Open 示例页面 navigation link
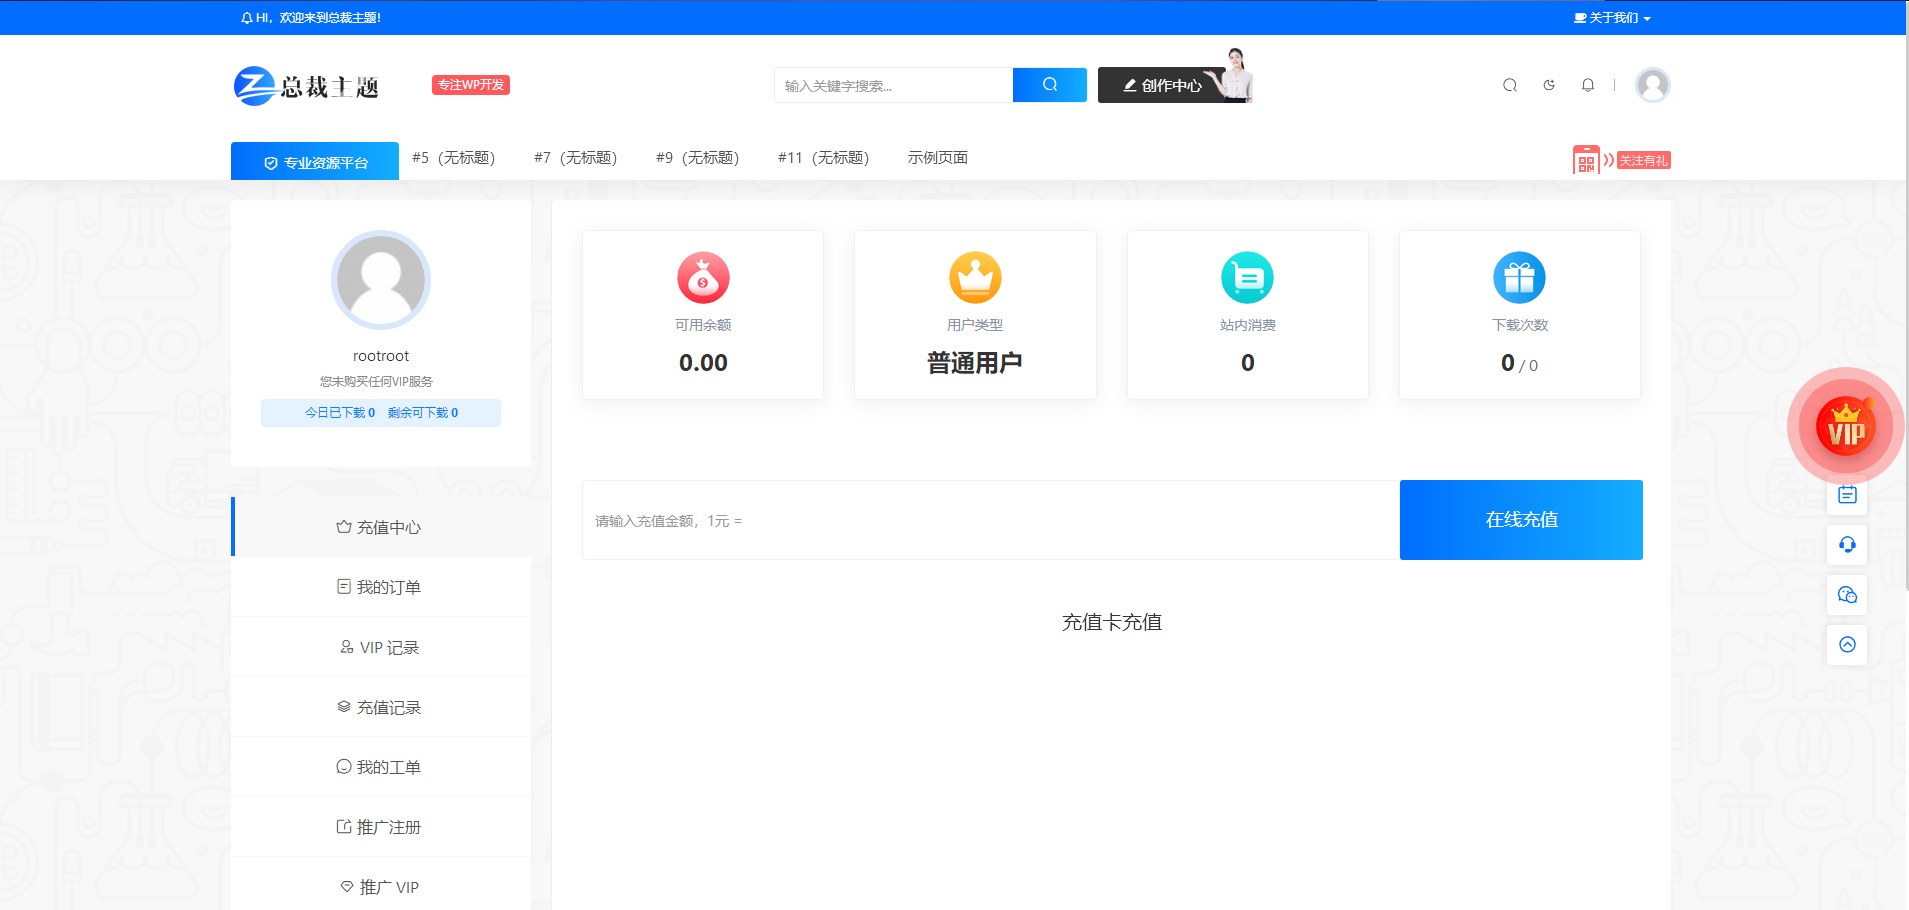The width and height of the screenshot is (1909, 910). point(937,158)
